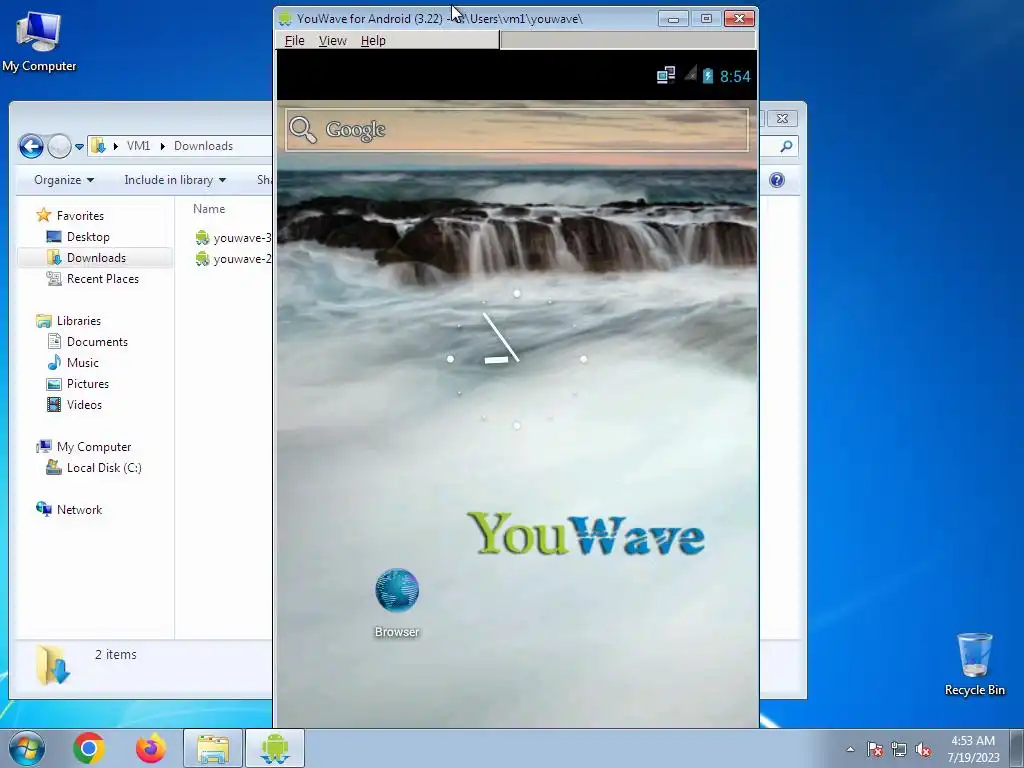The width and height of the screenshot is (1024, 768).
Task: Click the My Computer desktop icon
Action: [x=39, y=42]
